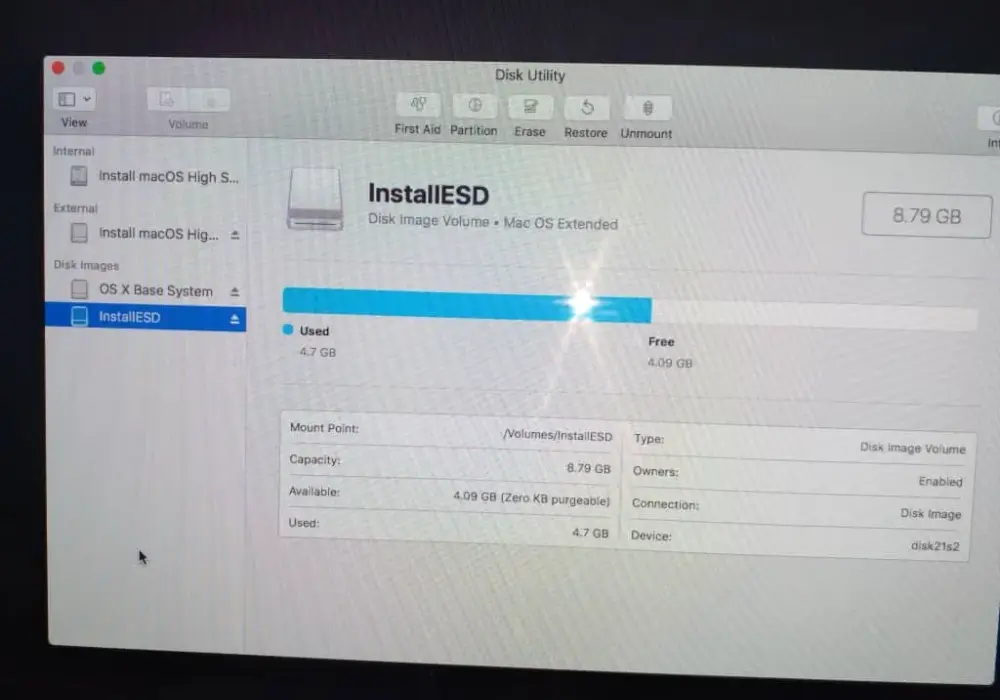
Task: Select internal Install macOS High S... disk
Action: click(x=146, y=176)
